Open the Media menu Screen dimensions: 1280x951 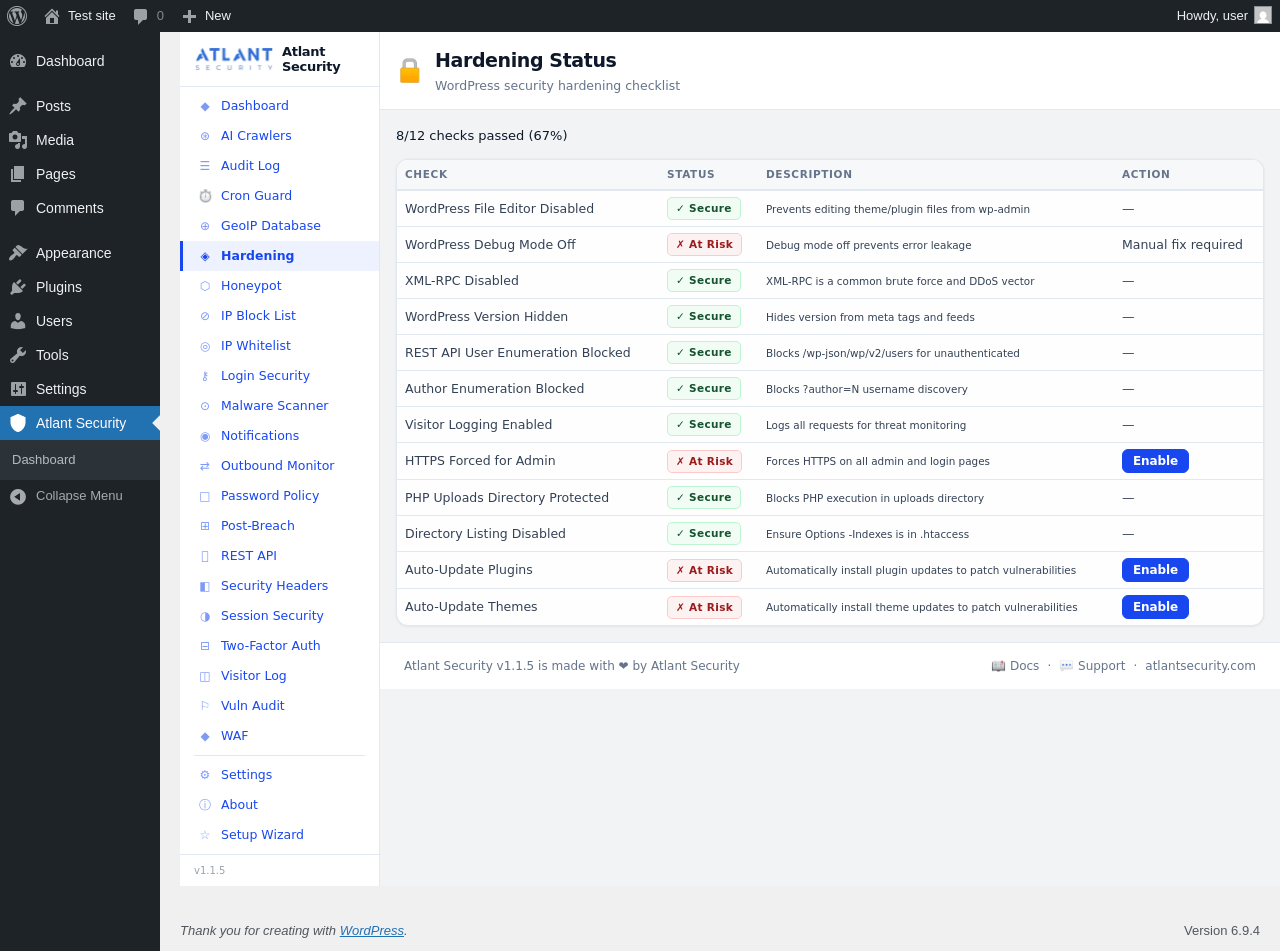pyautogui.click(x=80, y=140)
